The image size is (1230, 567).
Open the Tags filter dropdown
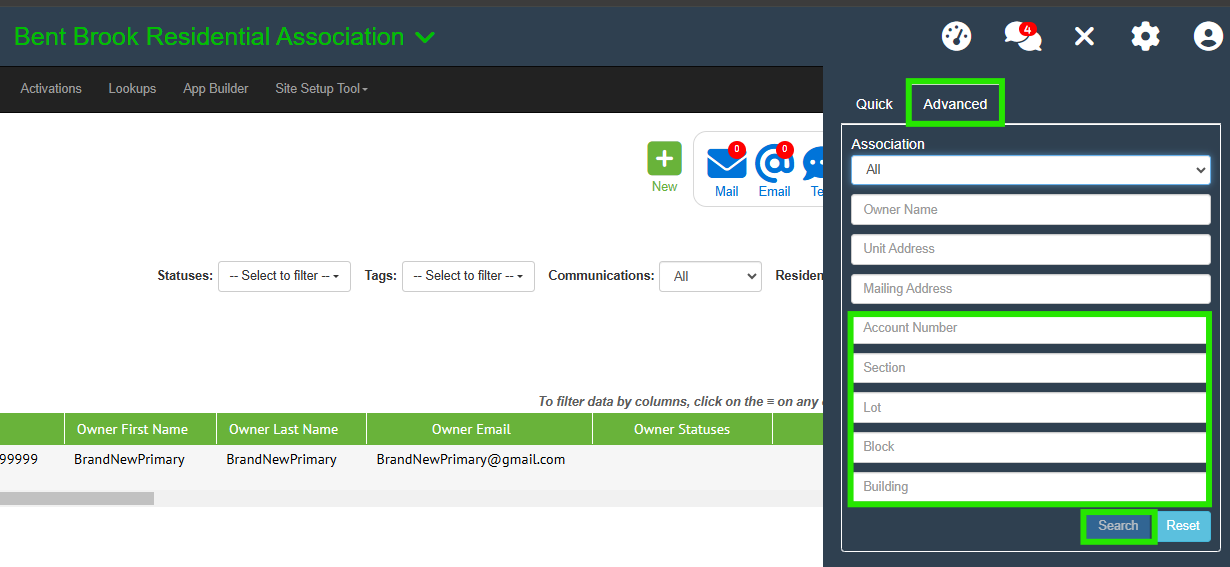pos(468,276)
